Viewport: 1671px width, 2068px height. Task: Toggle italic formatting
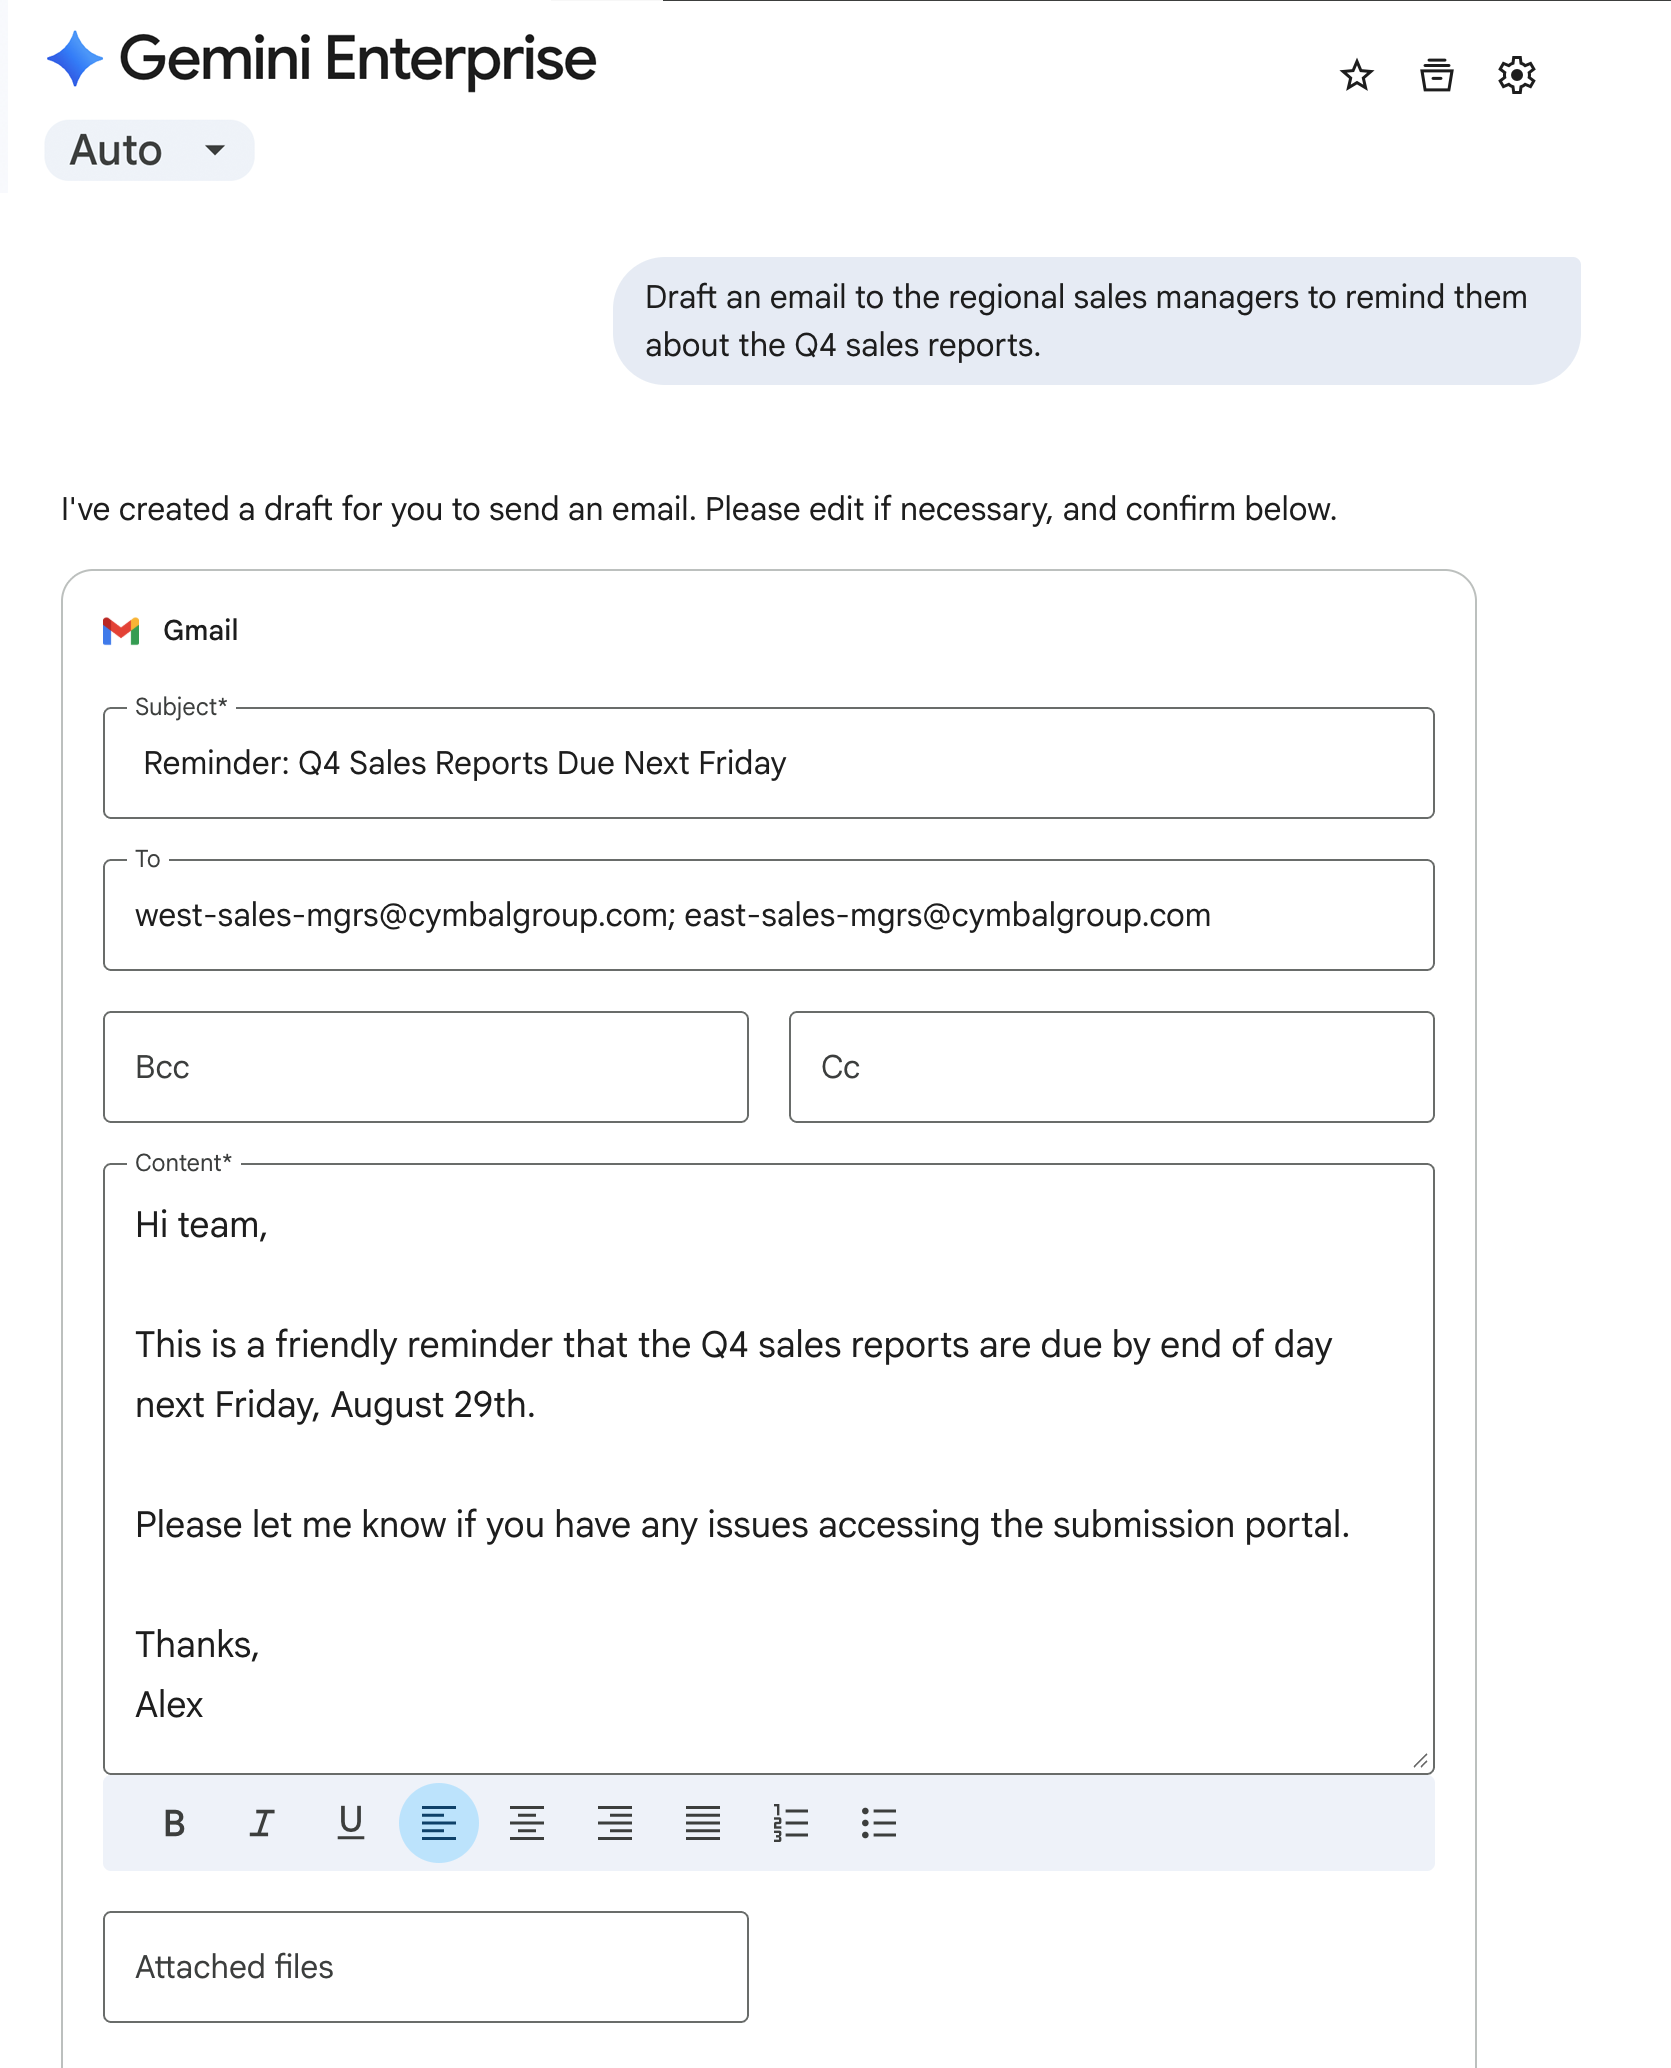click(x=261, y=1822)
